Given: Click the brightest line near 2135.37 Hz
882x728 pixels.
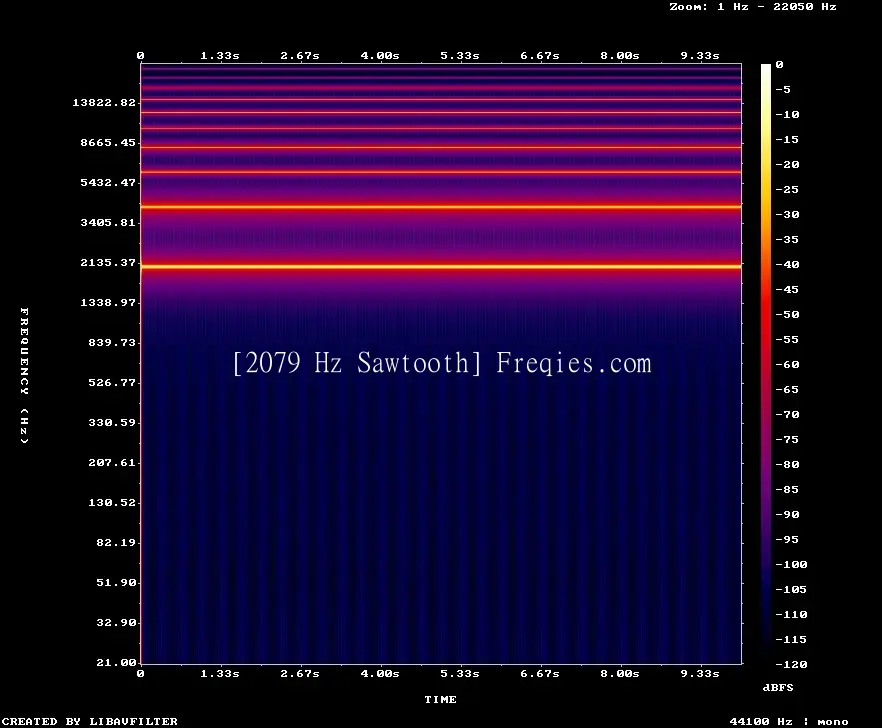Looking at the screenshot, I should tap(441, 267).
